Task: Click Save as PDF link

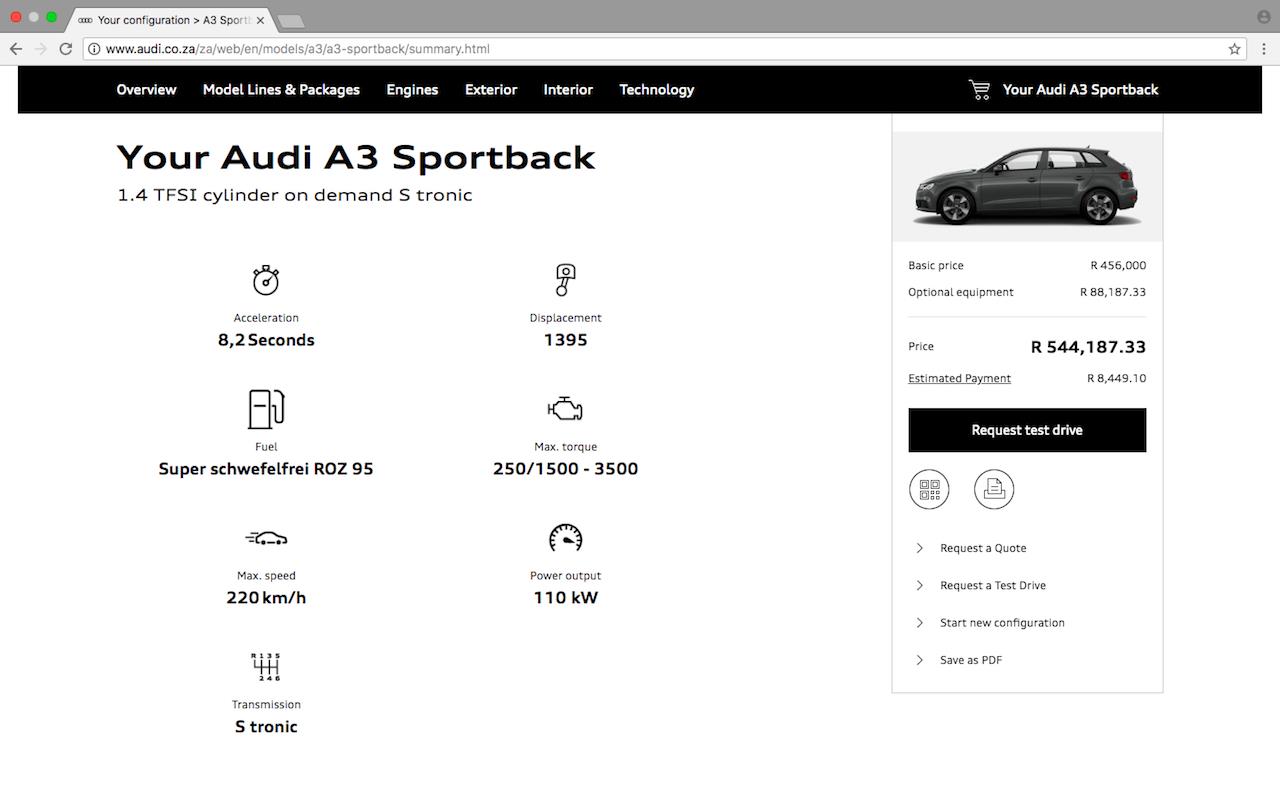Action: click(x=971, y=660)
